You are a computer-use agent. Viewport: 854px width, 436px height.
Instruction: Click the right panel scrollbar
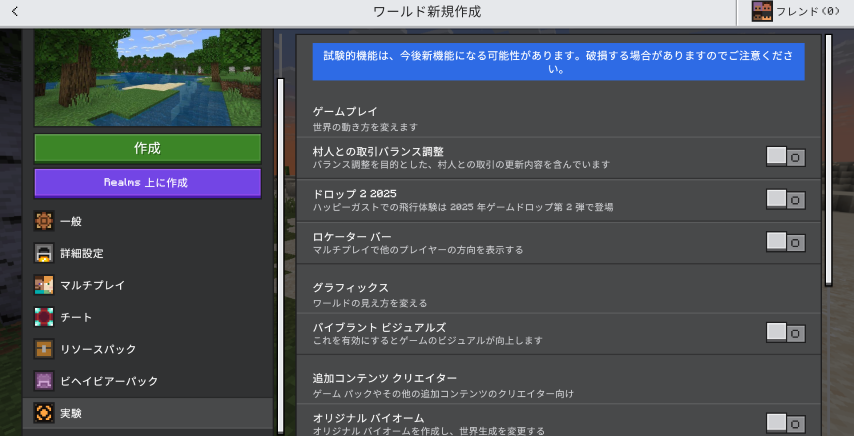828,159
